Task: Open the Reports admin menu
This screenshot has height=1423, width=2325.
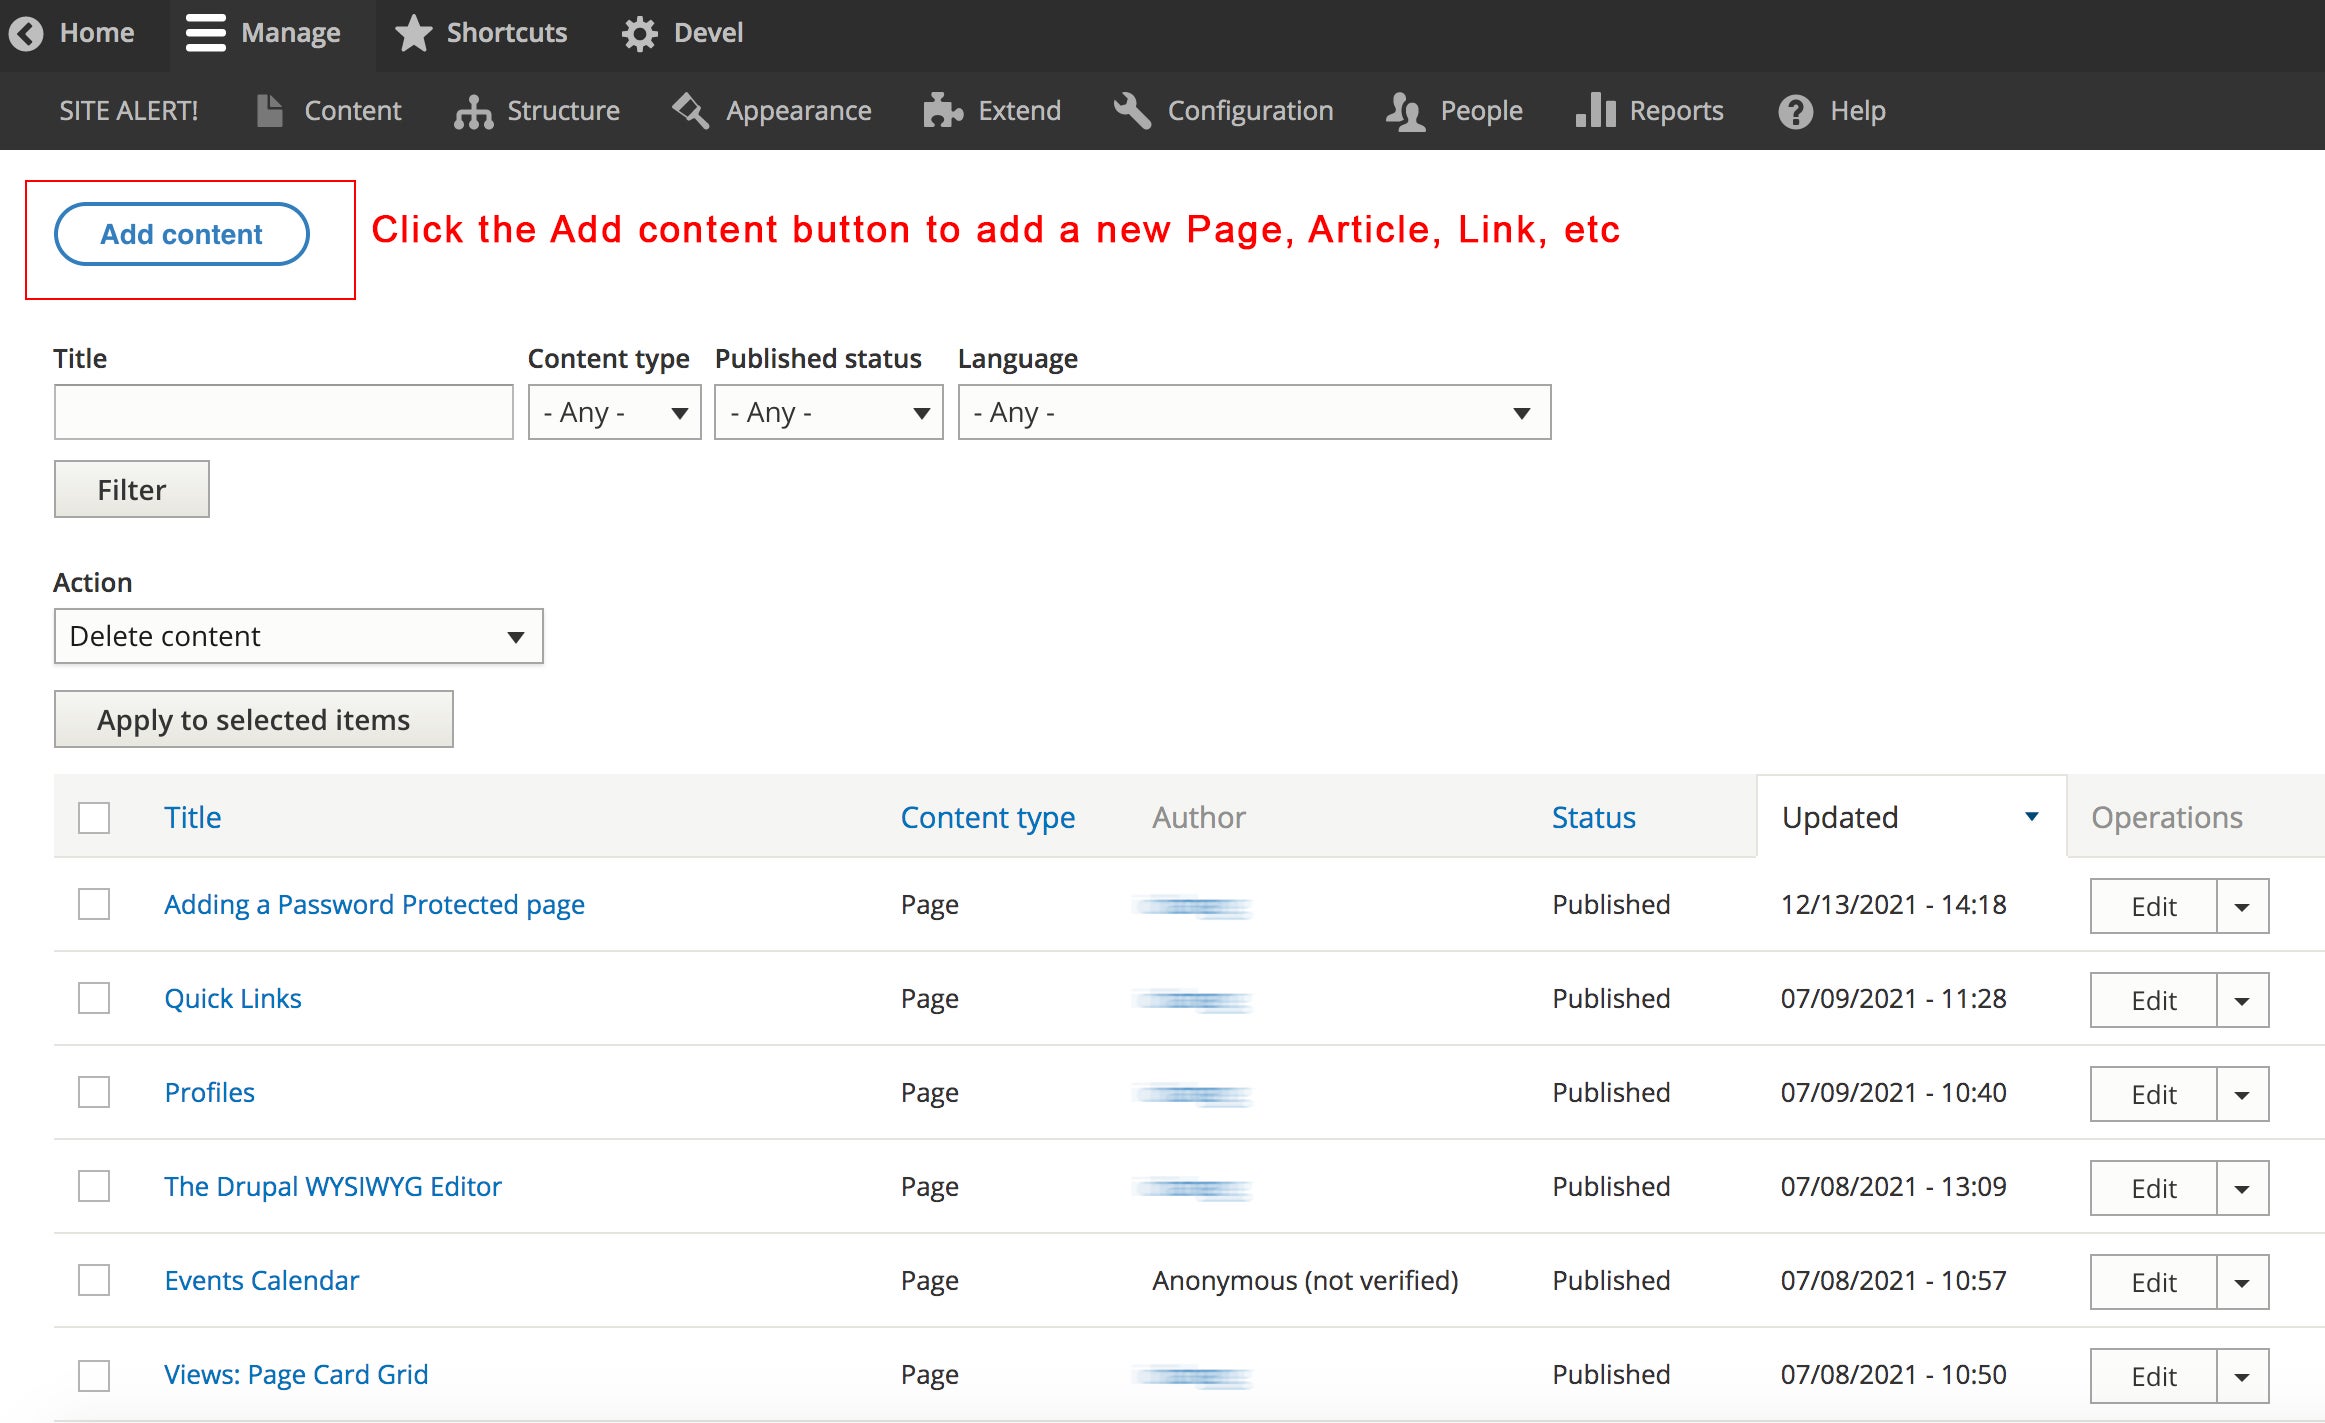Action: tap(1650, 110)
